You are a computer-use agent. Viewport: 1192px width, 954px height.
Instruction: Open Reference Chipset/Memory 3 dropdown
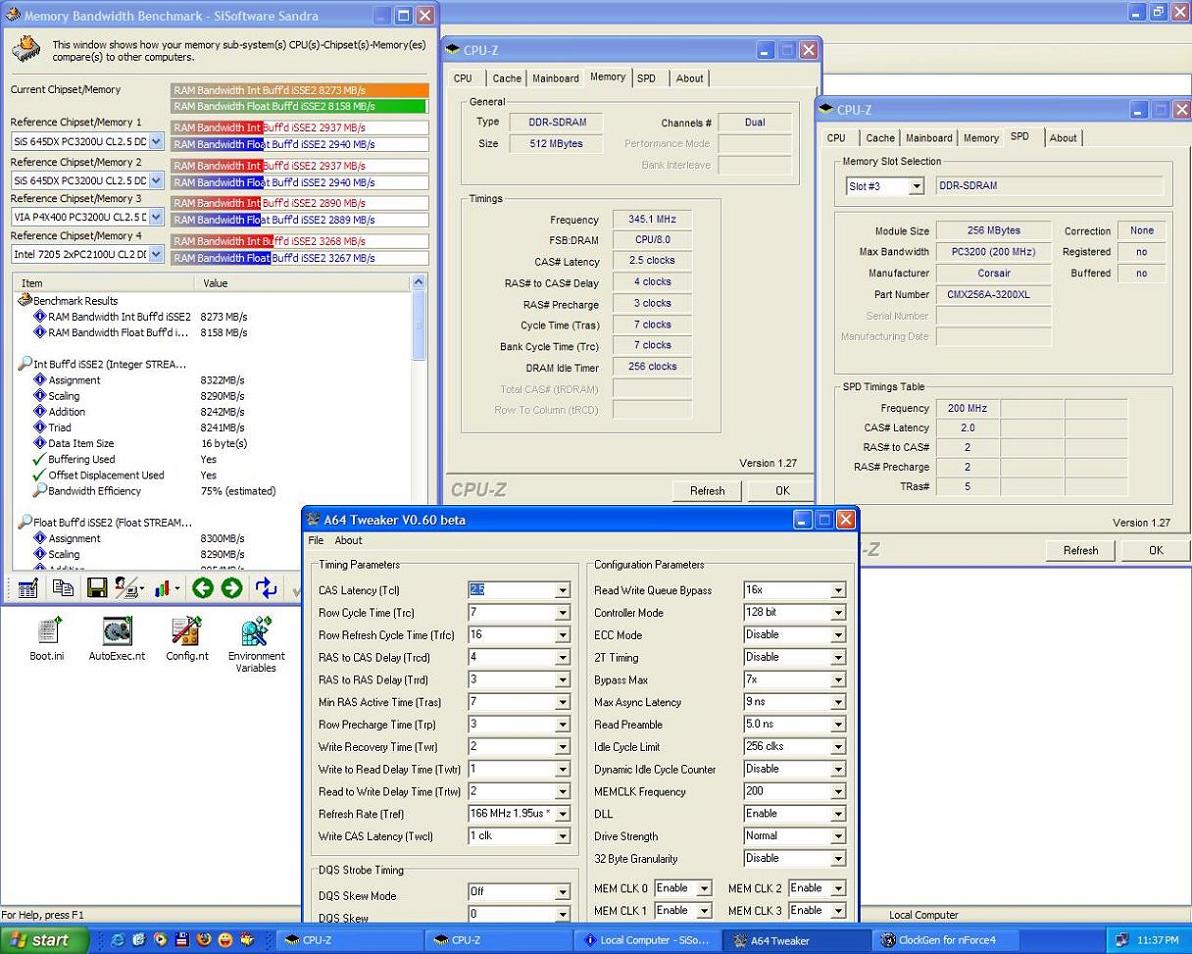(156, 217)
